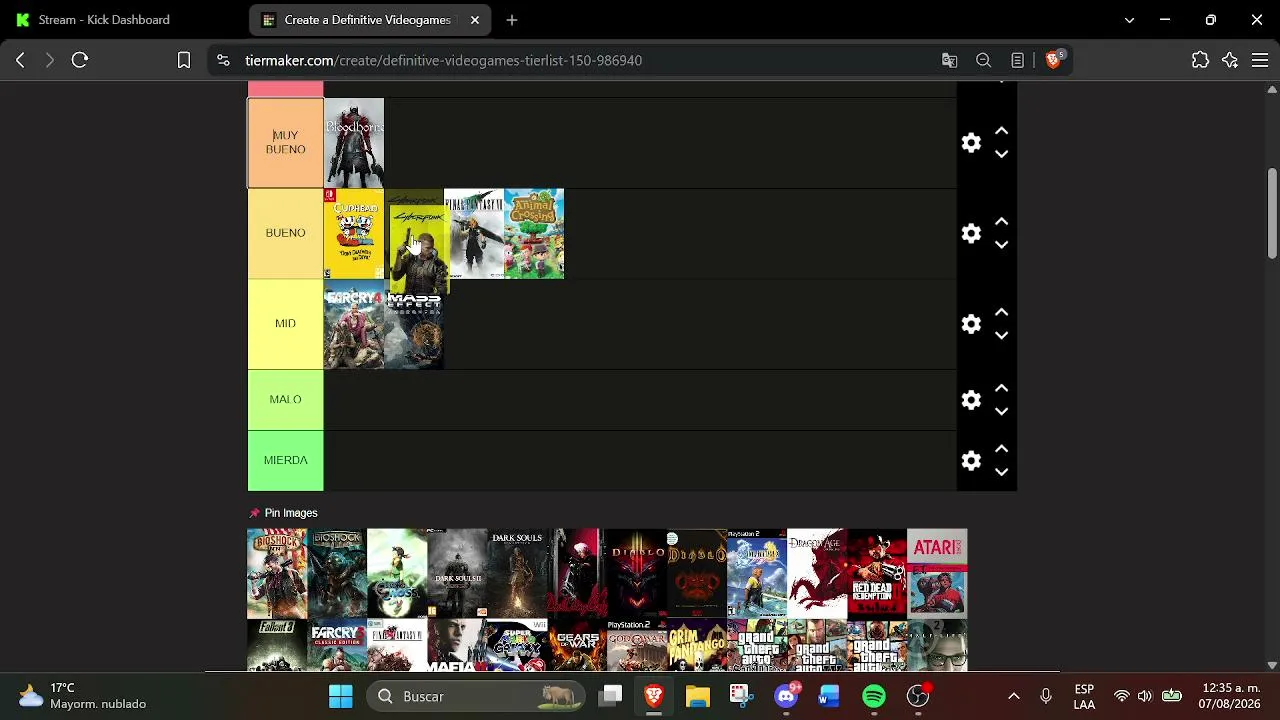Select the Grim Fandango cover
1280x720 pixels.
[697, 645]
